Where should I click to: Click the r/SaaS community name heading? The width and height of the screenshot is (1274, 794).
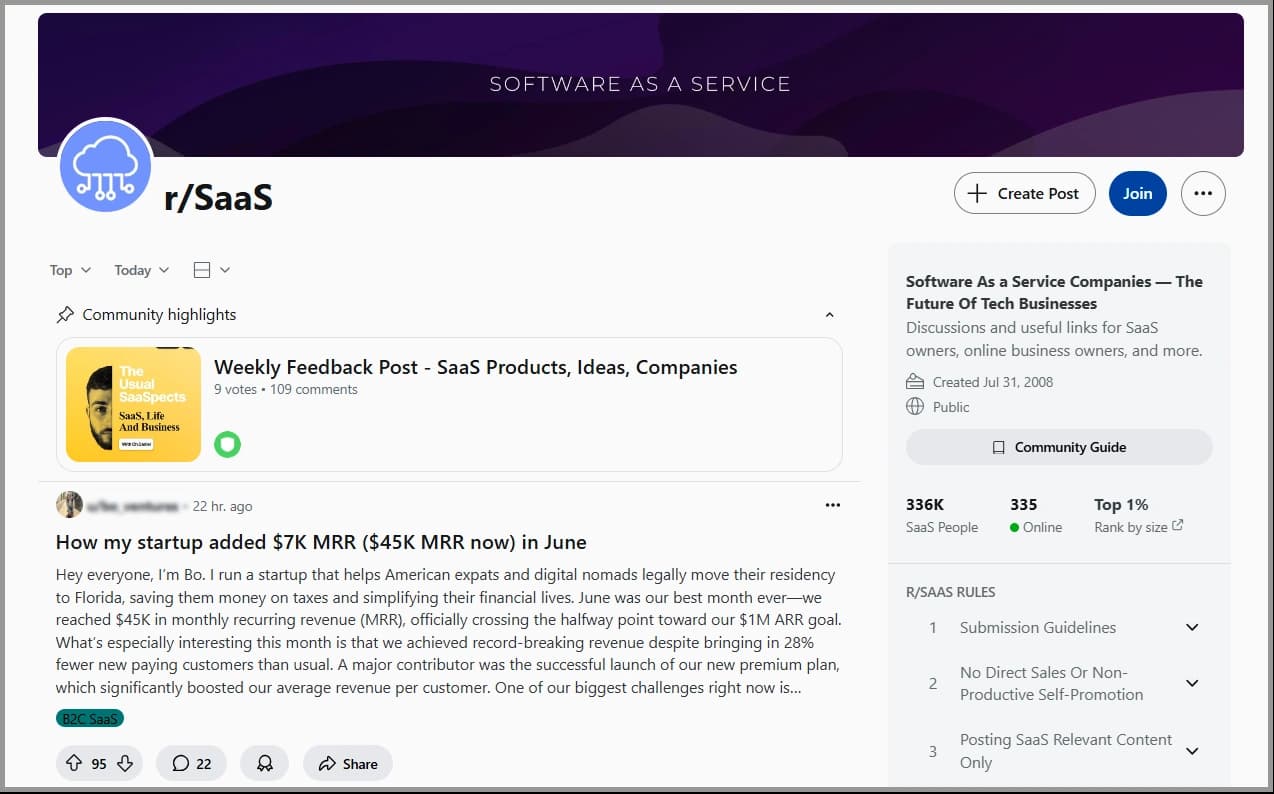point(218,197)
